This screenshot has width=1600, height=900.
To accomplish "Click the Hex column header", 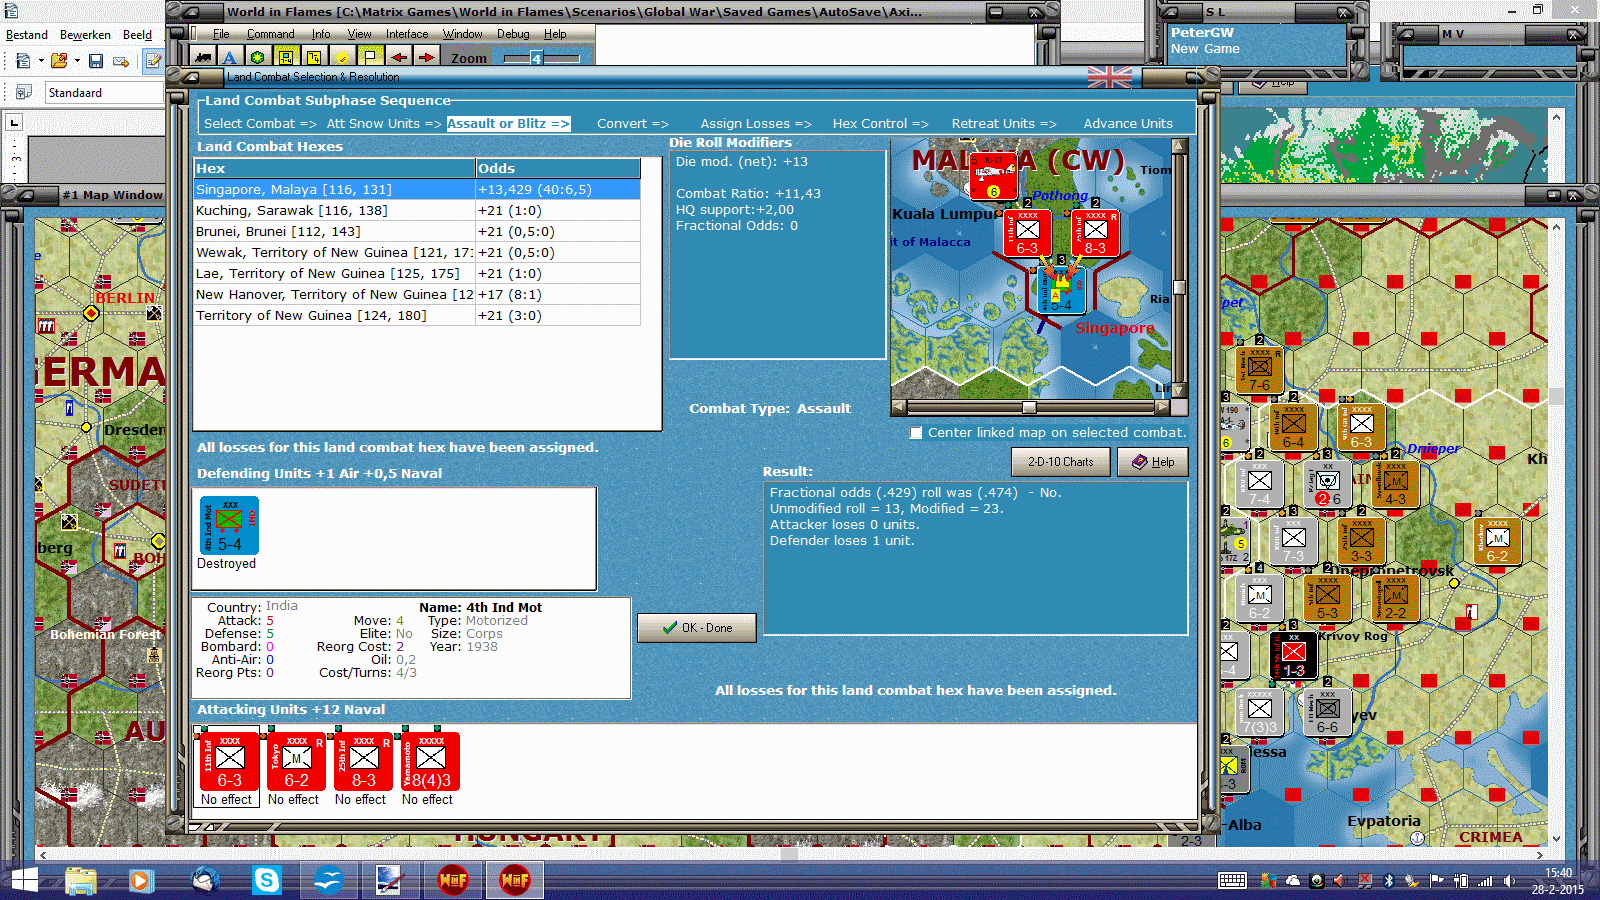I will coord(335,169).
